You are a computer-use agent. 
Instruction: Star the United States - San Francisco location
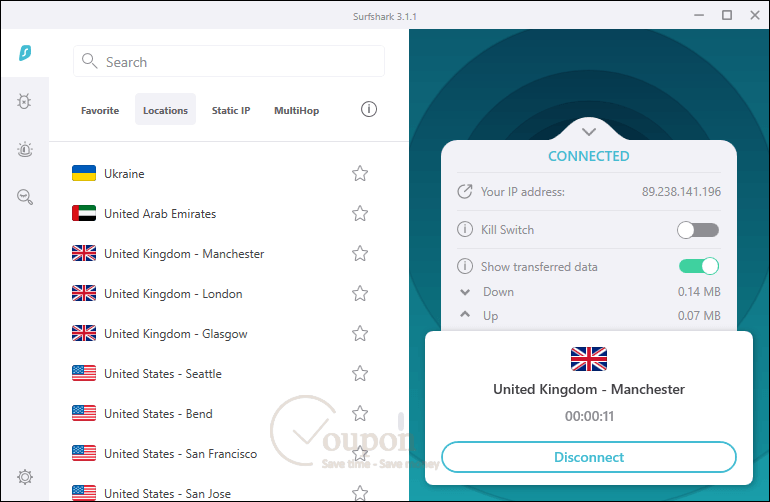pos(360,453)
